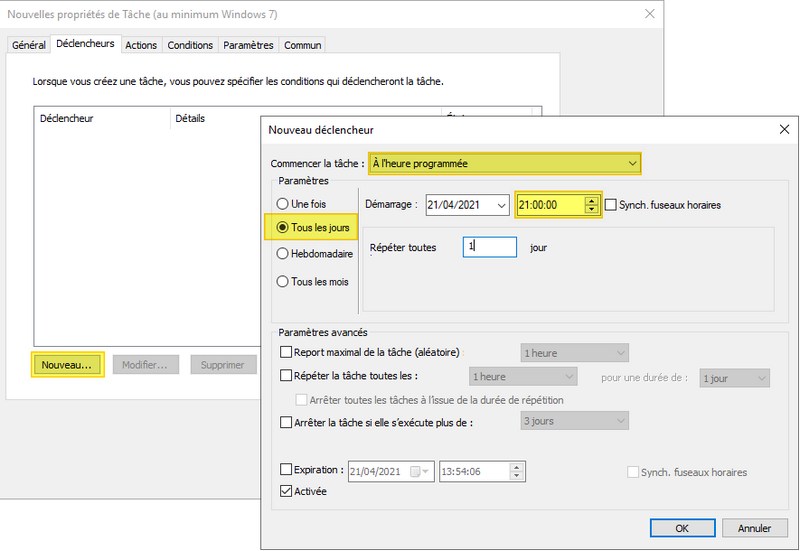Enable Répéter la tâche toutes les

[x=287, y=377]
